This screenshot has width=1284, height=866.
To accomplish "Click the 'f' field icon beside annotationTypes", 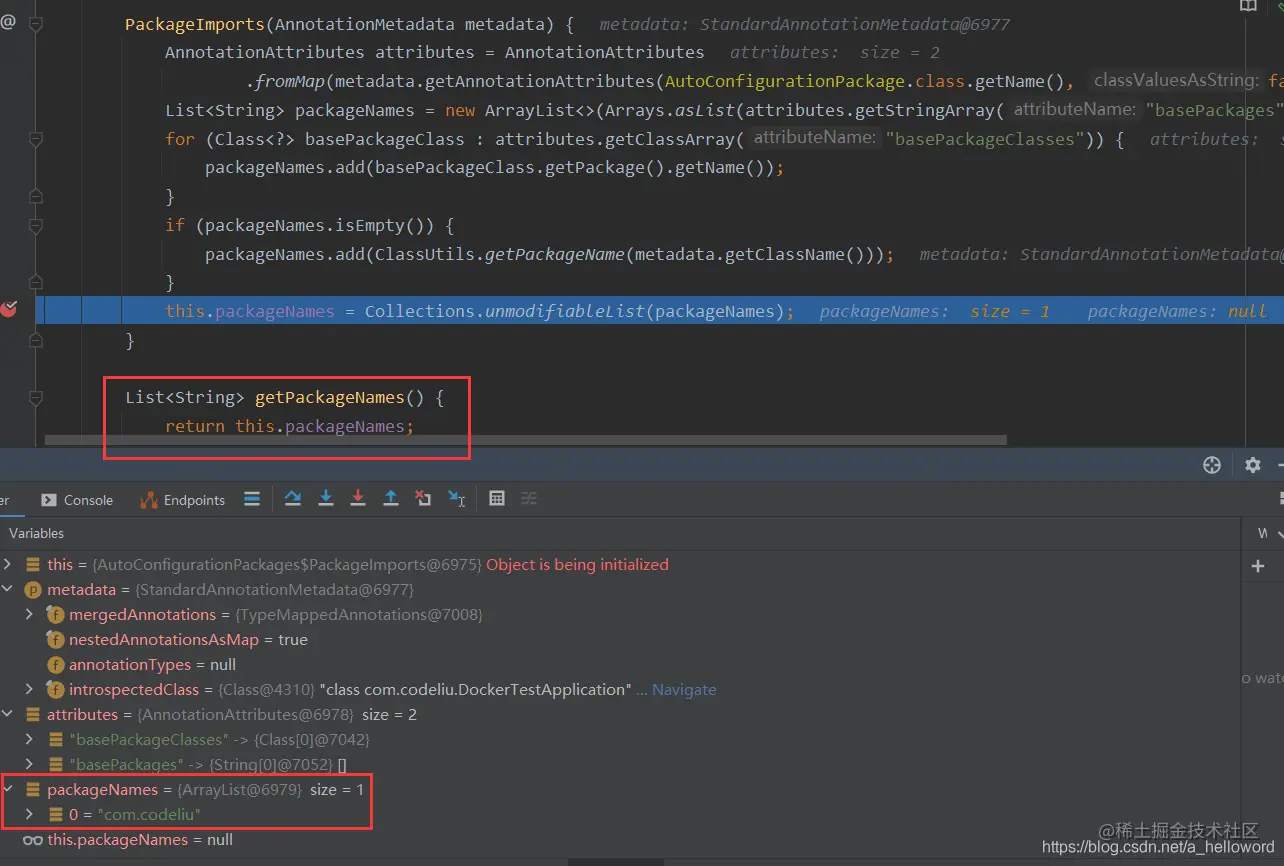I will point(56,665).
